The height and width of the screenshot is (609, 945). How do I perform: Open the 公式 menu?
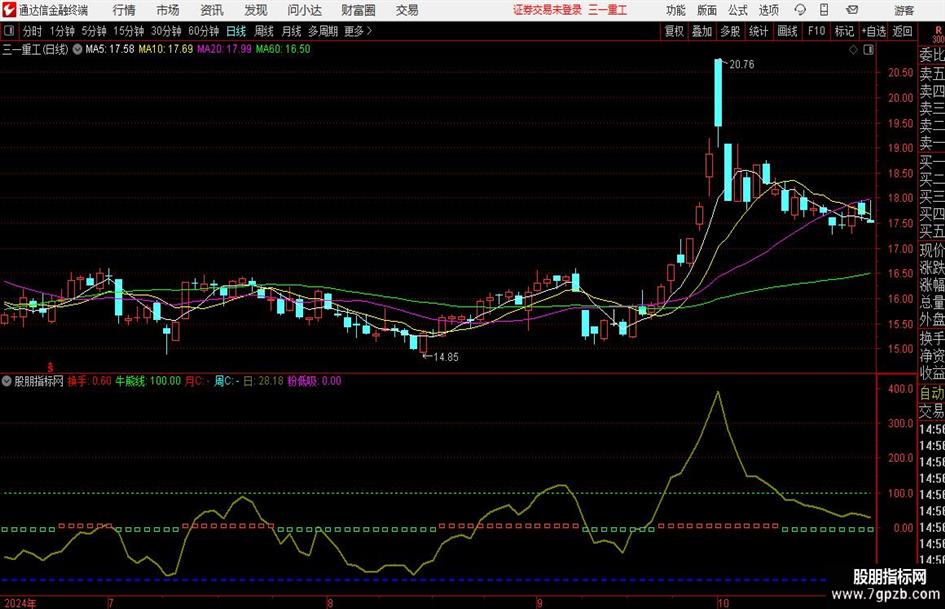pos(738,10)
